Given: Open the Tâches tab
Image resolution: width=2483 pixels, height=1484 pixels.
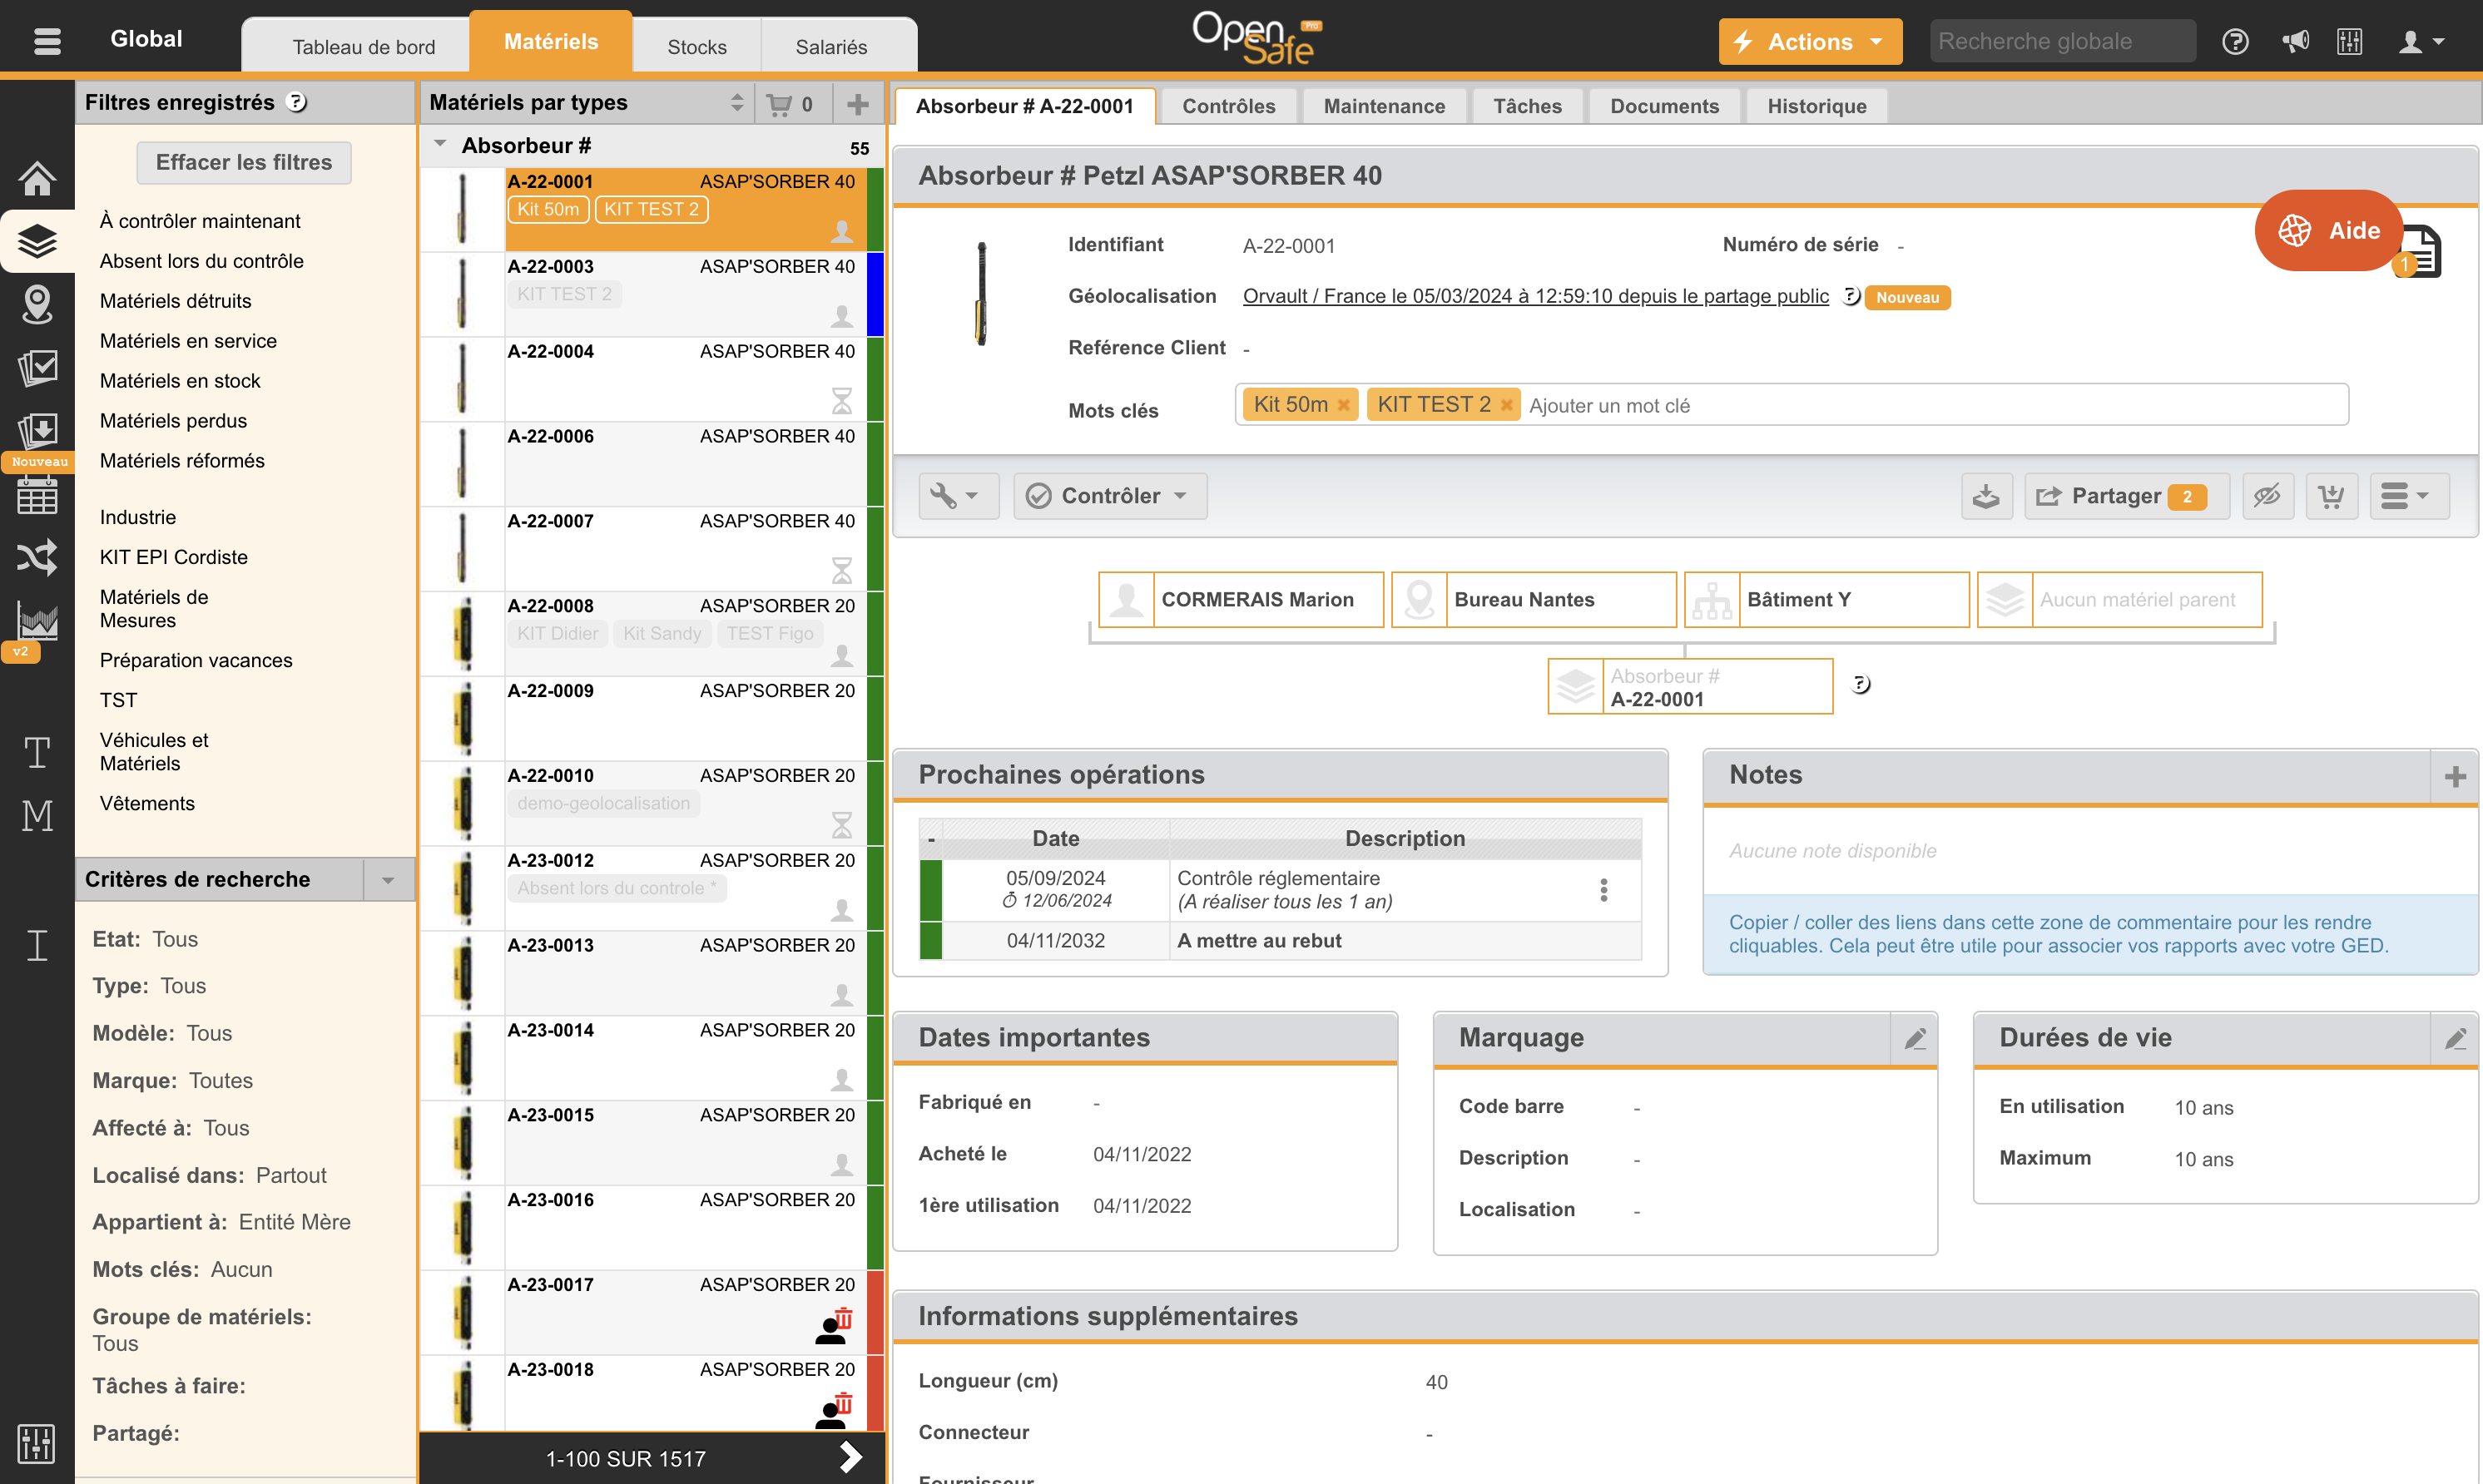Looking at the screenshot, I should [1527, 106].
